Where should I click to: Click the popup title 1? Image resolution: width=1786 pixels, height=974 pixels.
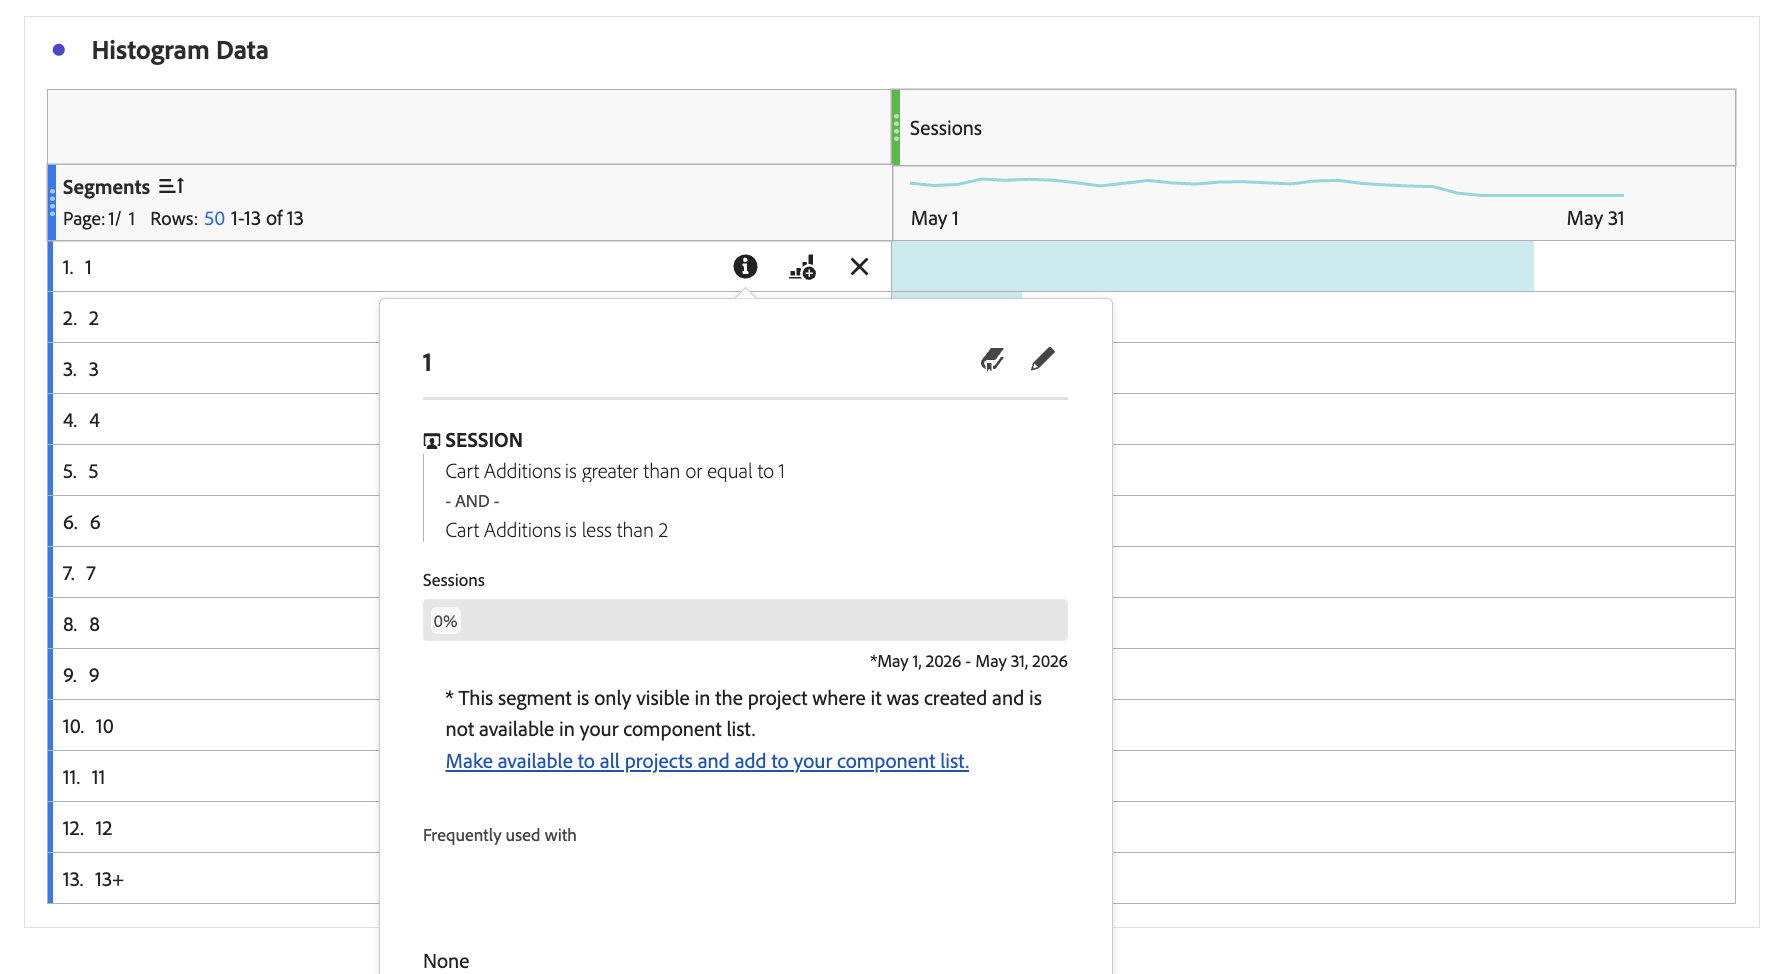[x=427, y=362]
